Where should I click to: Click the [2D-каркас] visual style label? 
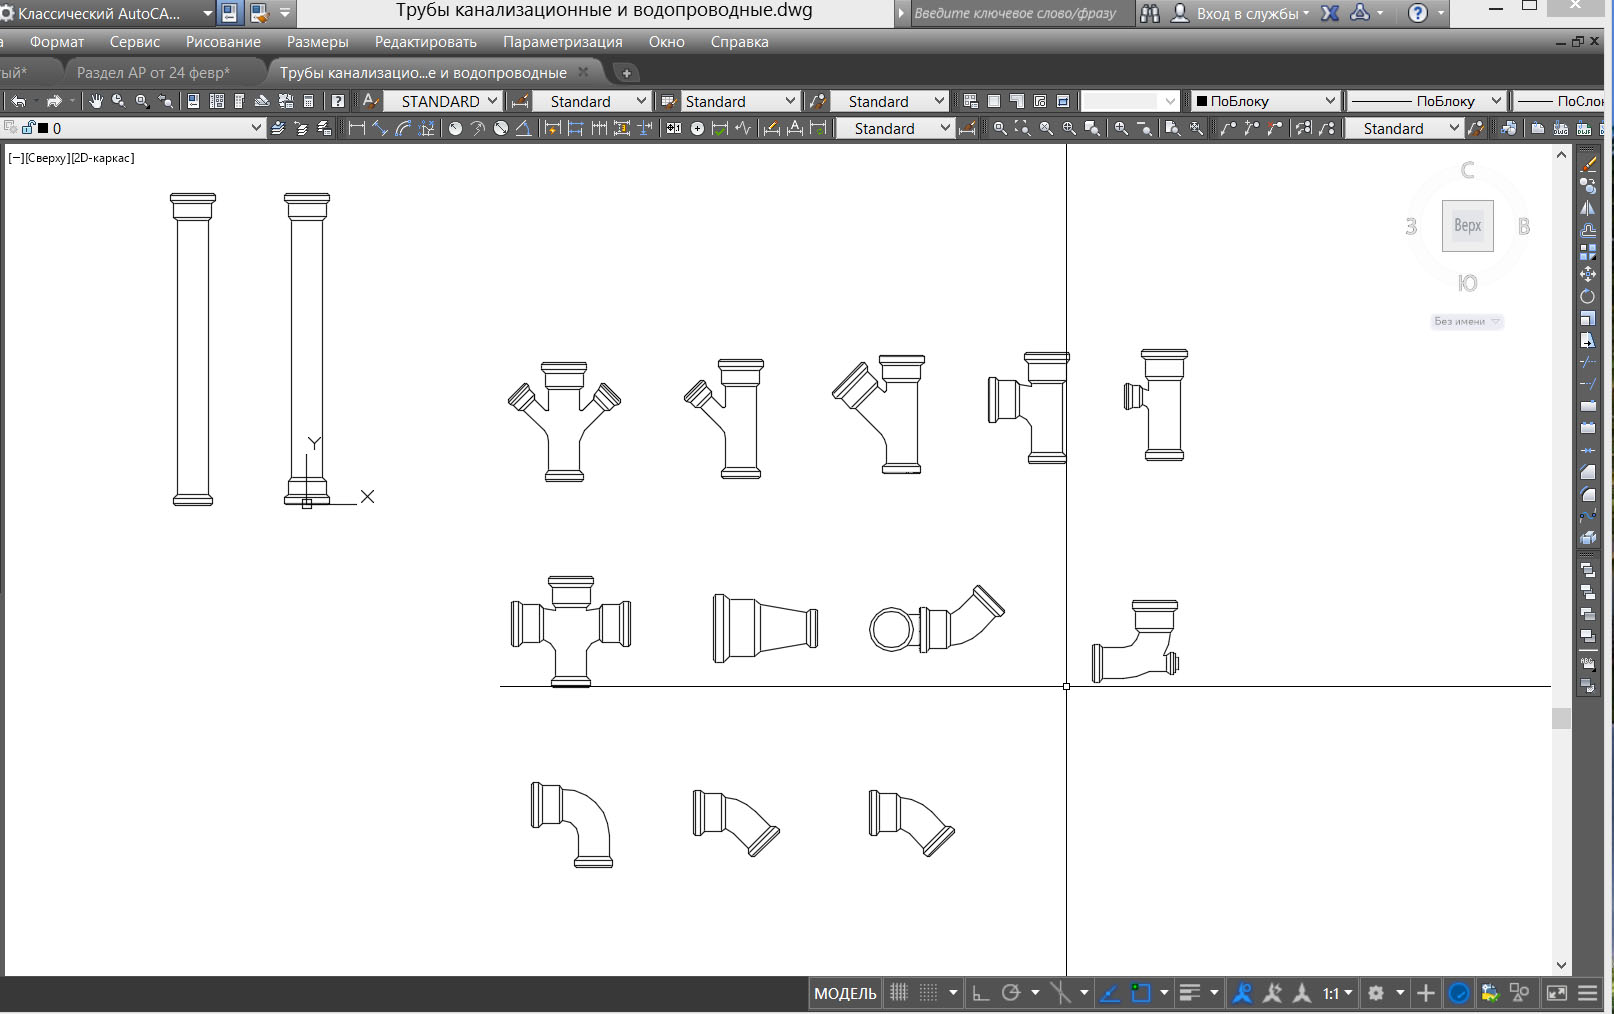(x=102, y=158)
